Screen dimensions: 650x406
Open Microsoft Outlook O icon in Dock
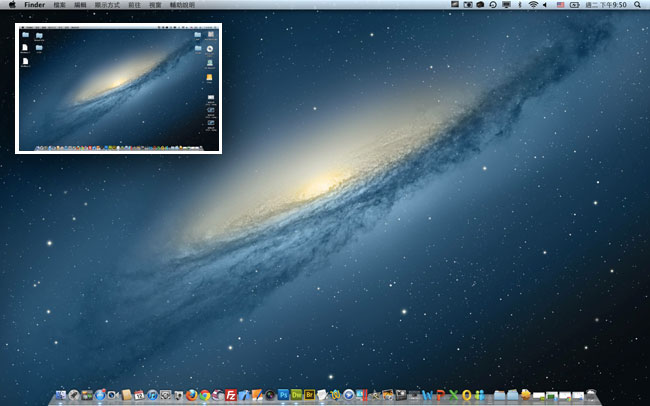pyautogui.click(x=467, y=395)
